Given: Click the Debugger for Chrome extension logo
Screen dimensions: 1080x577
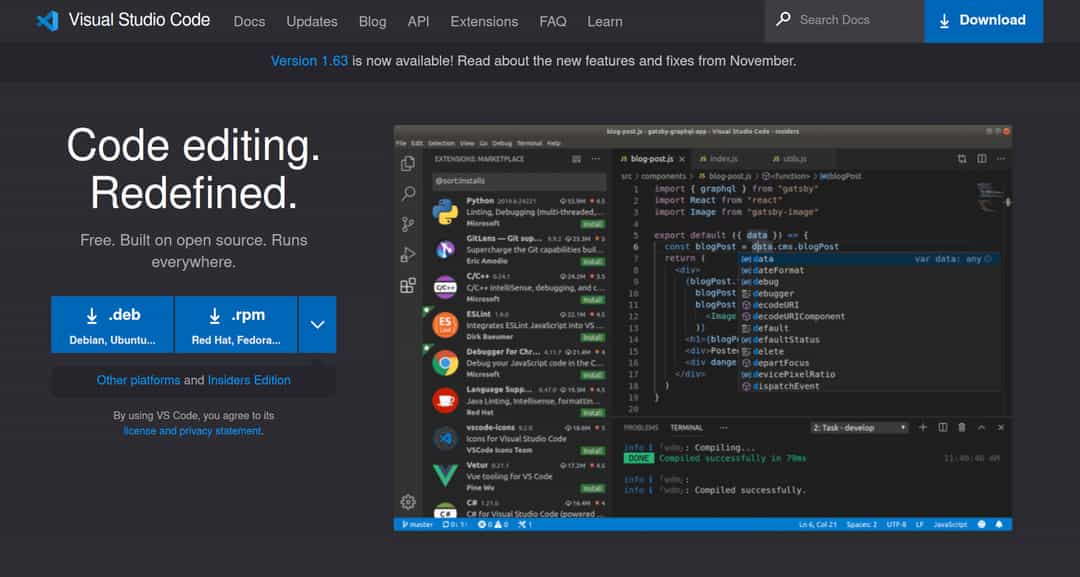Looking at the screenshot, I should click(446, 362).
